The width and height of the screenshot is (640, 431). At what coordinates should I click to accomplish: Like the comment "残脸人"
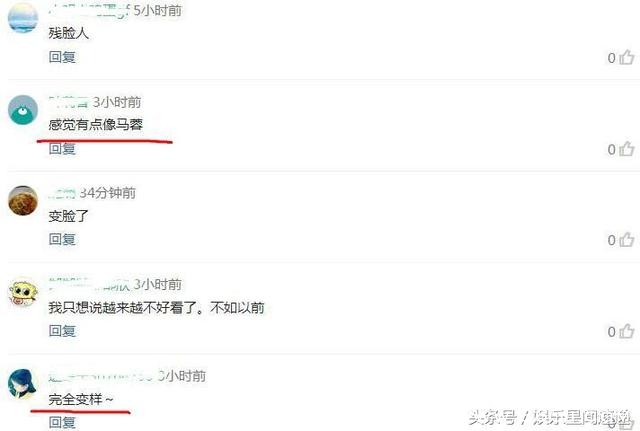(627, 58)
